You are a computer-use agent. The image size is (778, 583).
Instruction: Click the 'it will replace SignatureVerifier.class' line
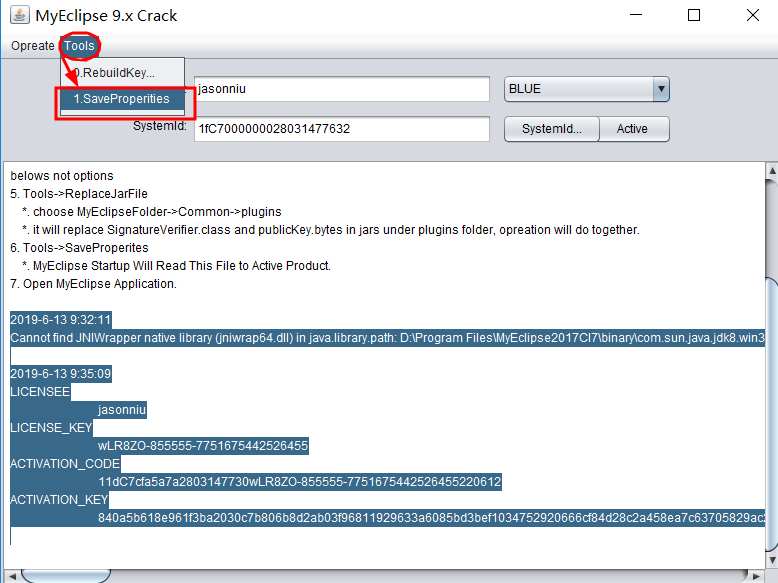point(331,230)
